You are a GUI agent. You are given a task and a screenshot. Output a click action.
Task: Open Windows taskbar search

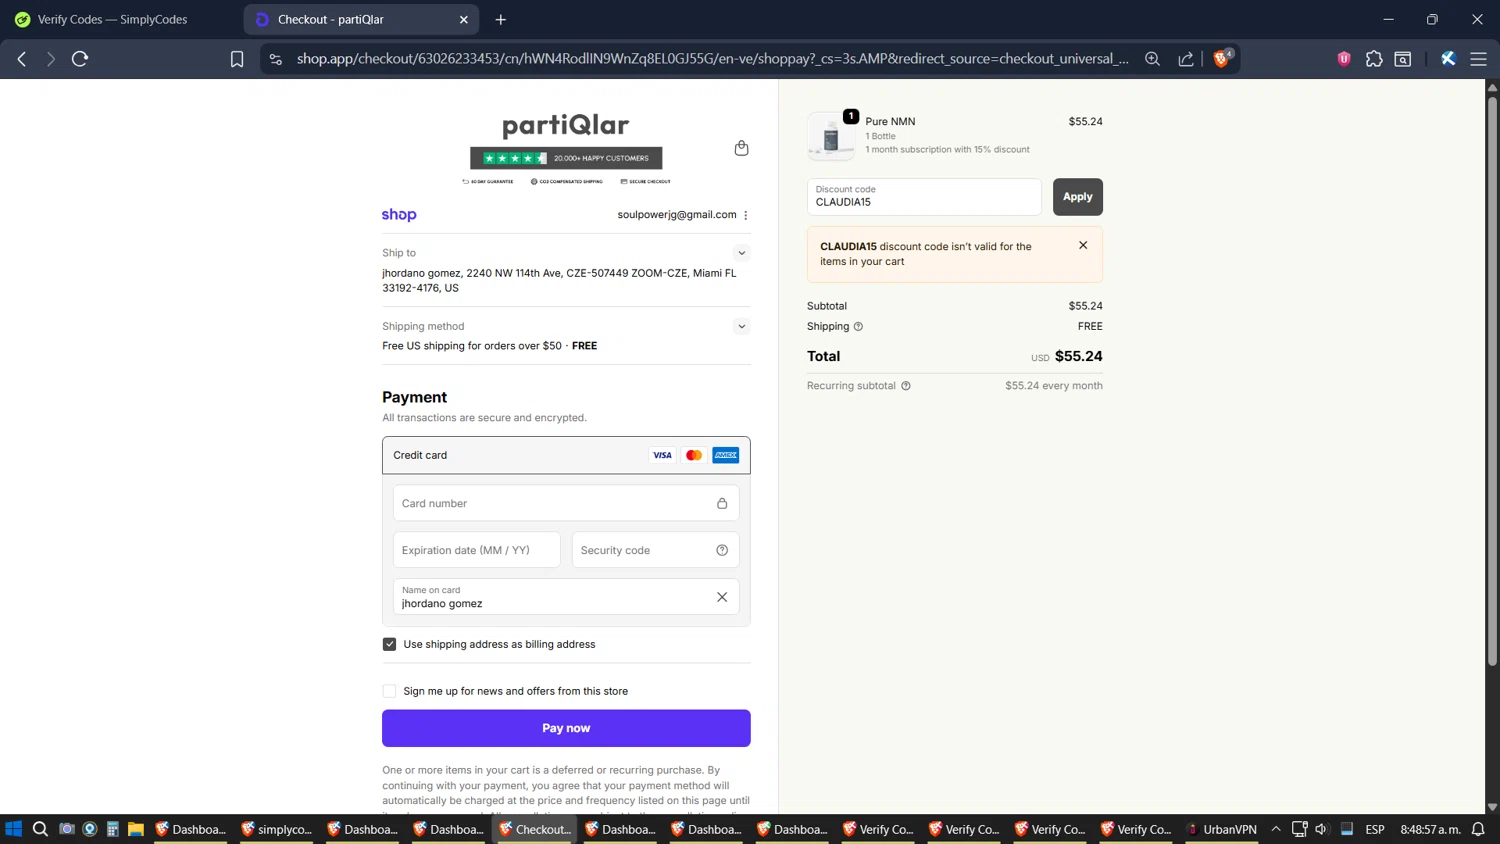pos(40,829)
